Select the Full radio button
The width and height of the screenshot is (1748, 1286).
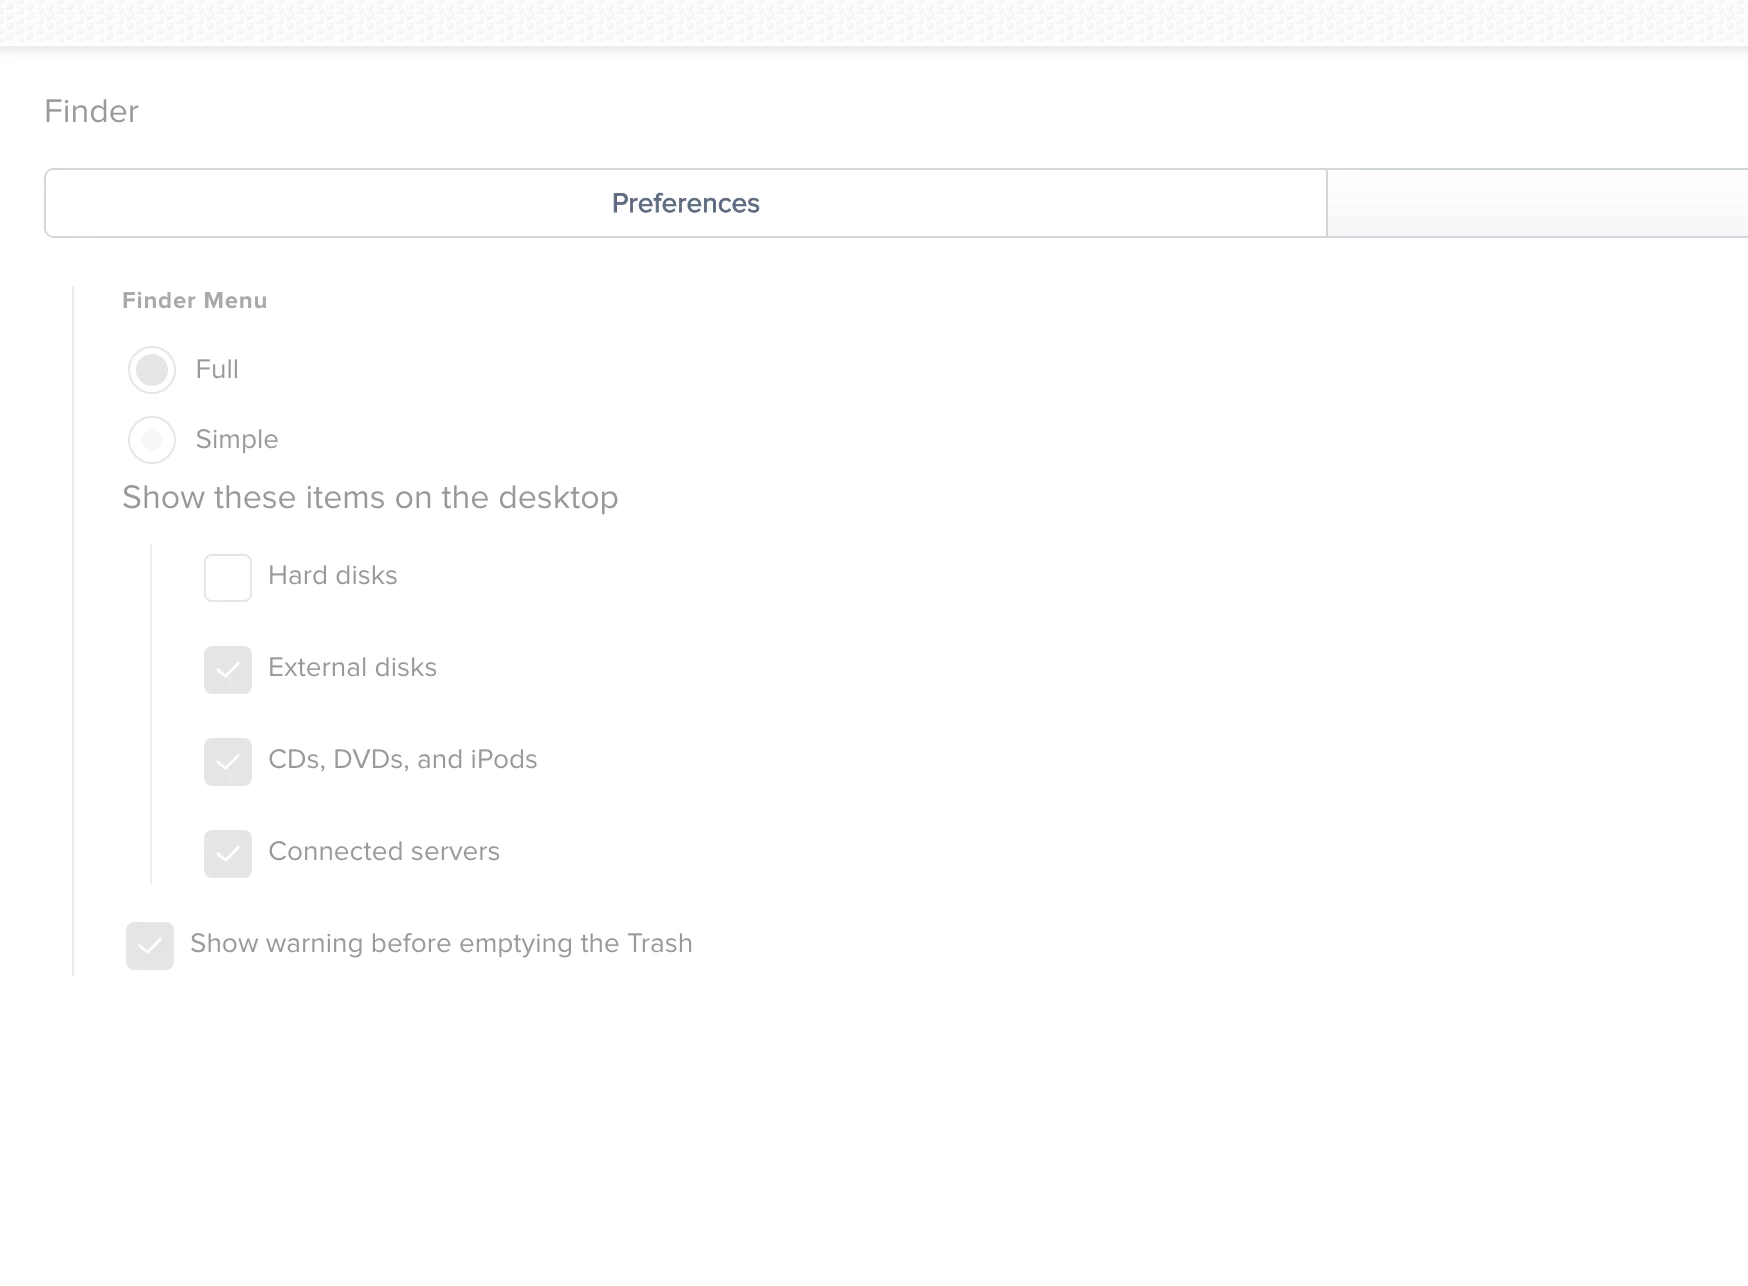[x=152, y=370]
